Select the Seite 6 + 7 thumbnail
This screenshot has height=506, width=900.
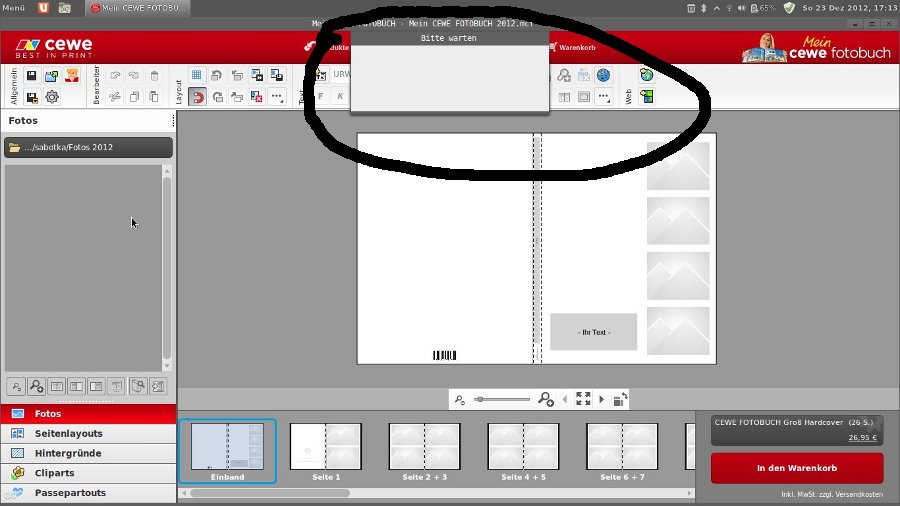pos(622,451)
